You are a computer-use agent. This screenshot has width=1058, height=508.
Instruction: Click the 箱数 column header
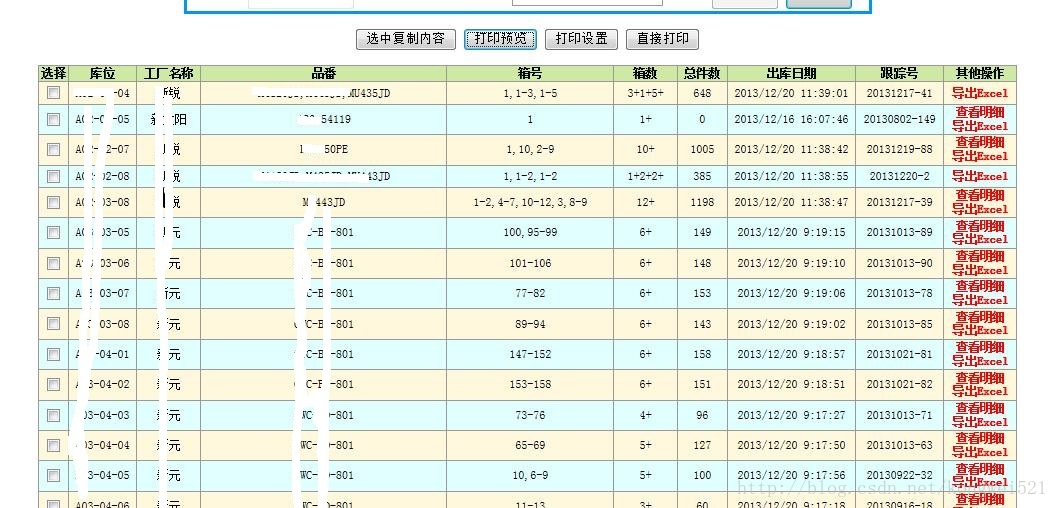[x=645, y=74]
